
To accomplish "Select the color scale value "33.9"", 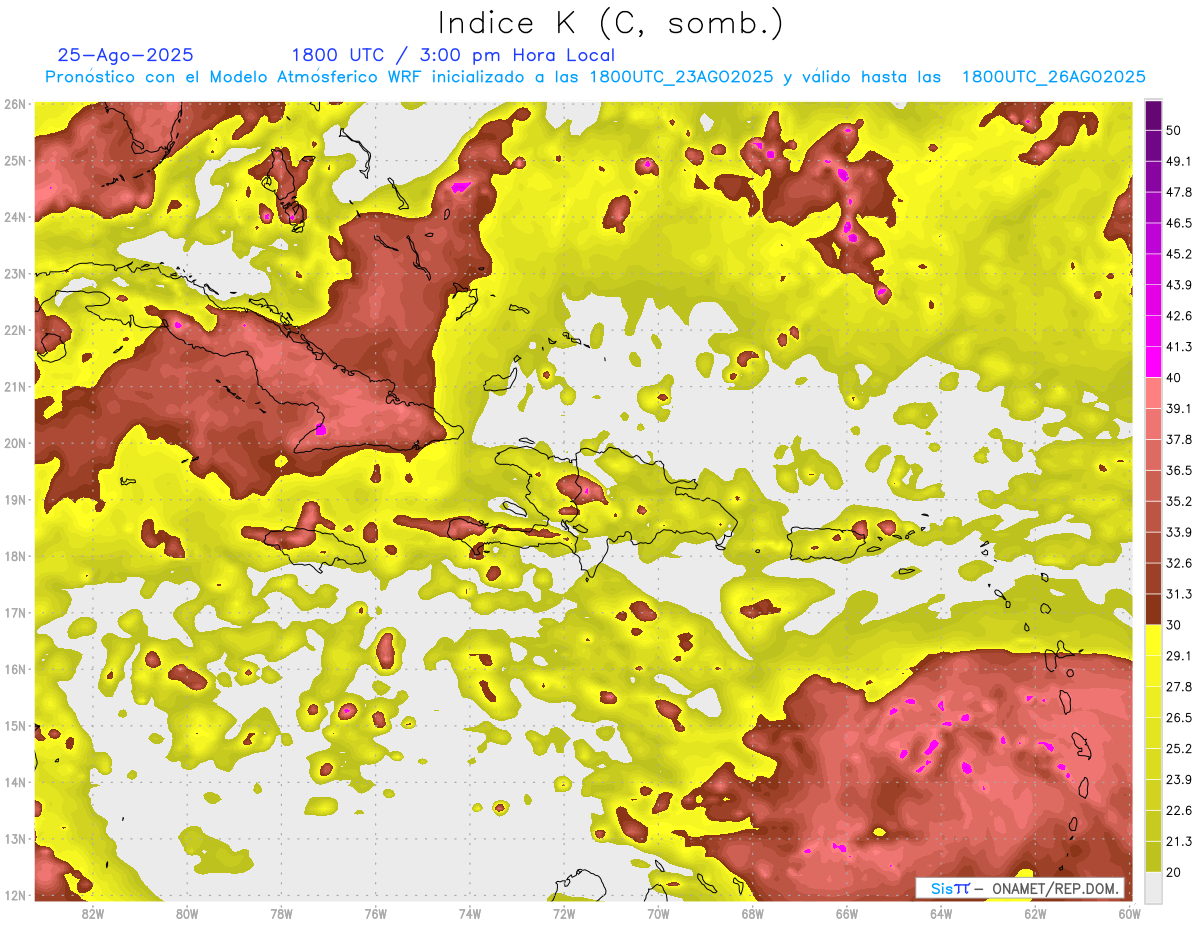I will tap(1178, 532).
